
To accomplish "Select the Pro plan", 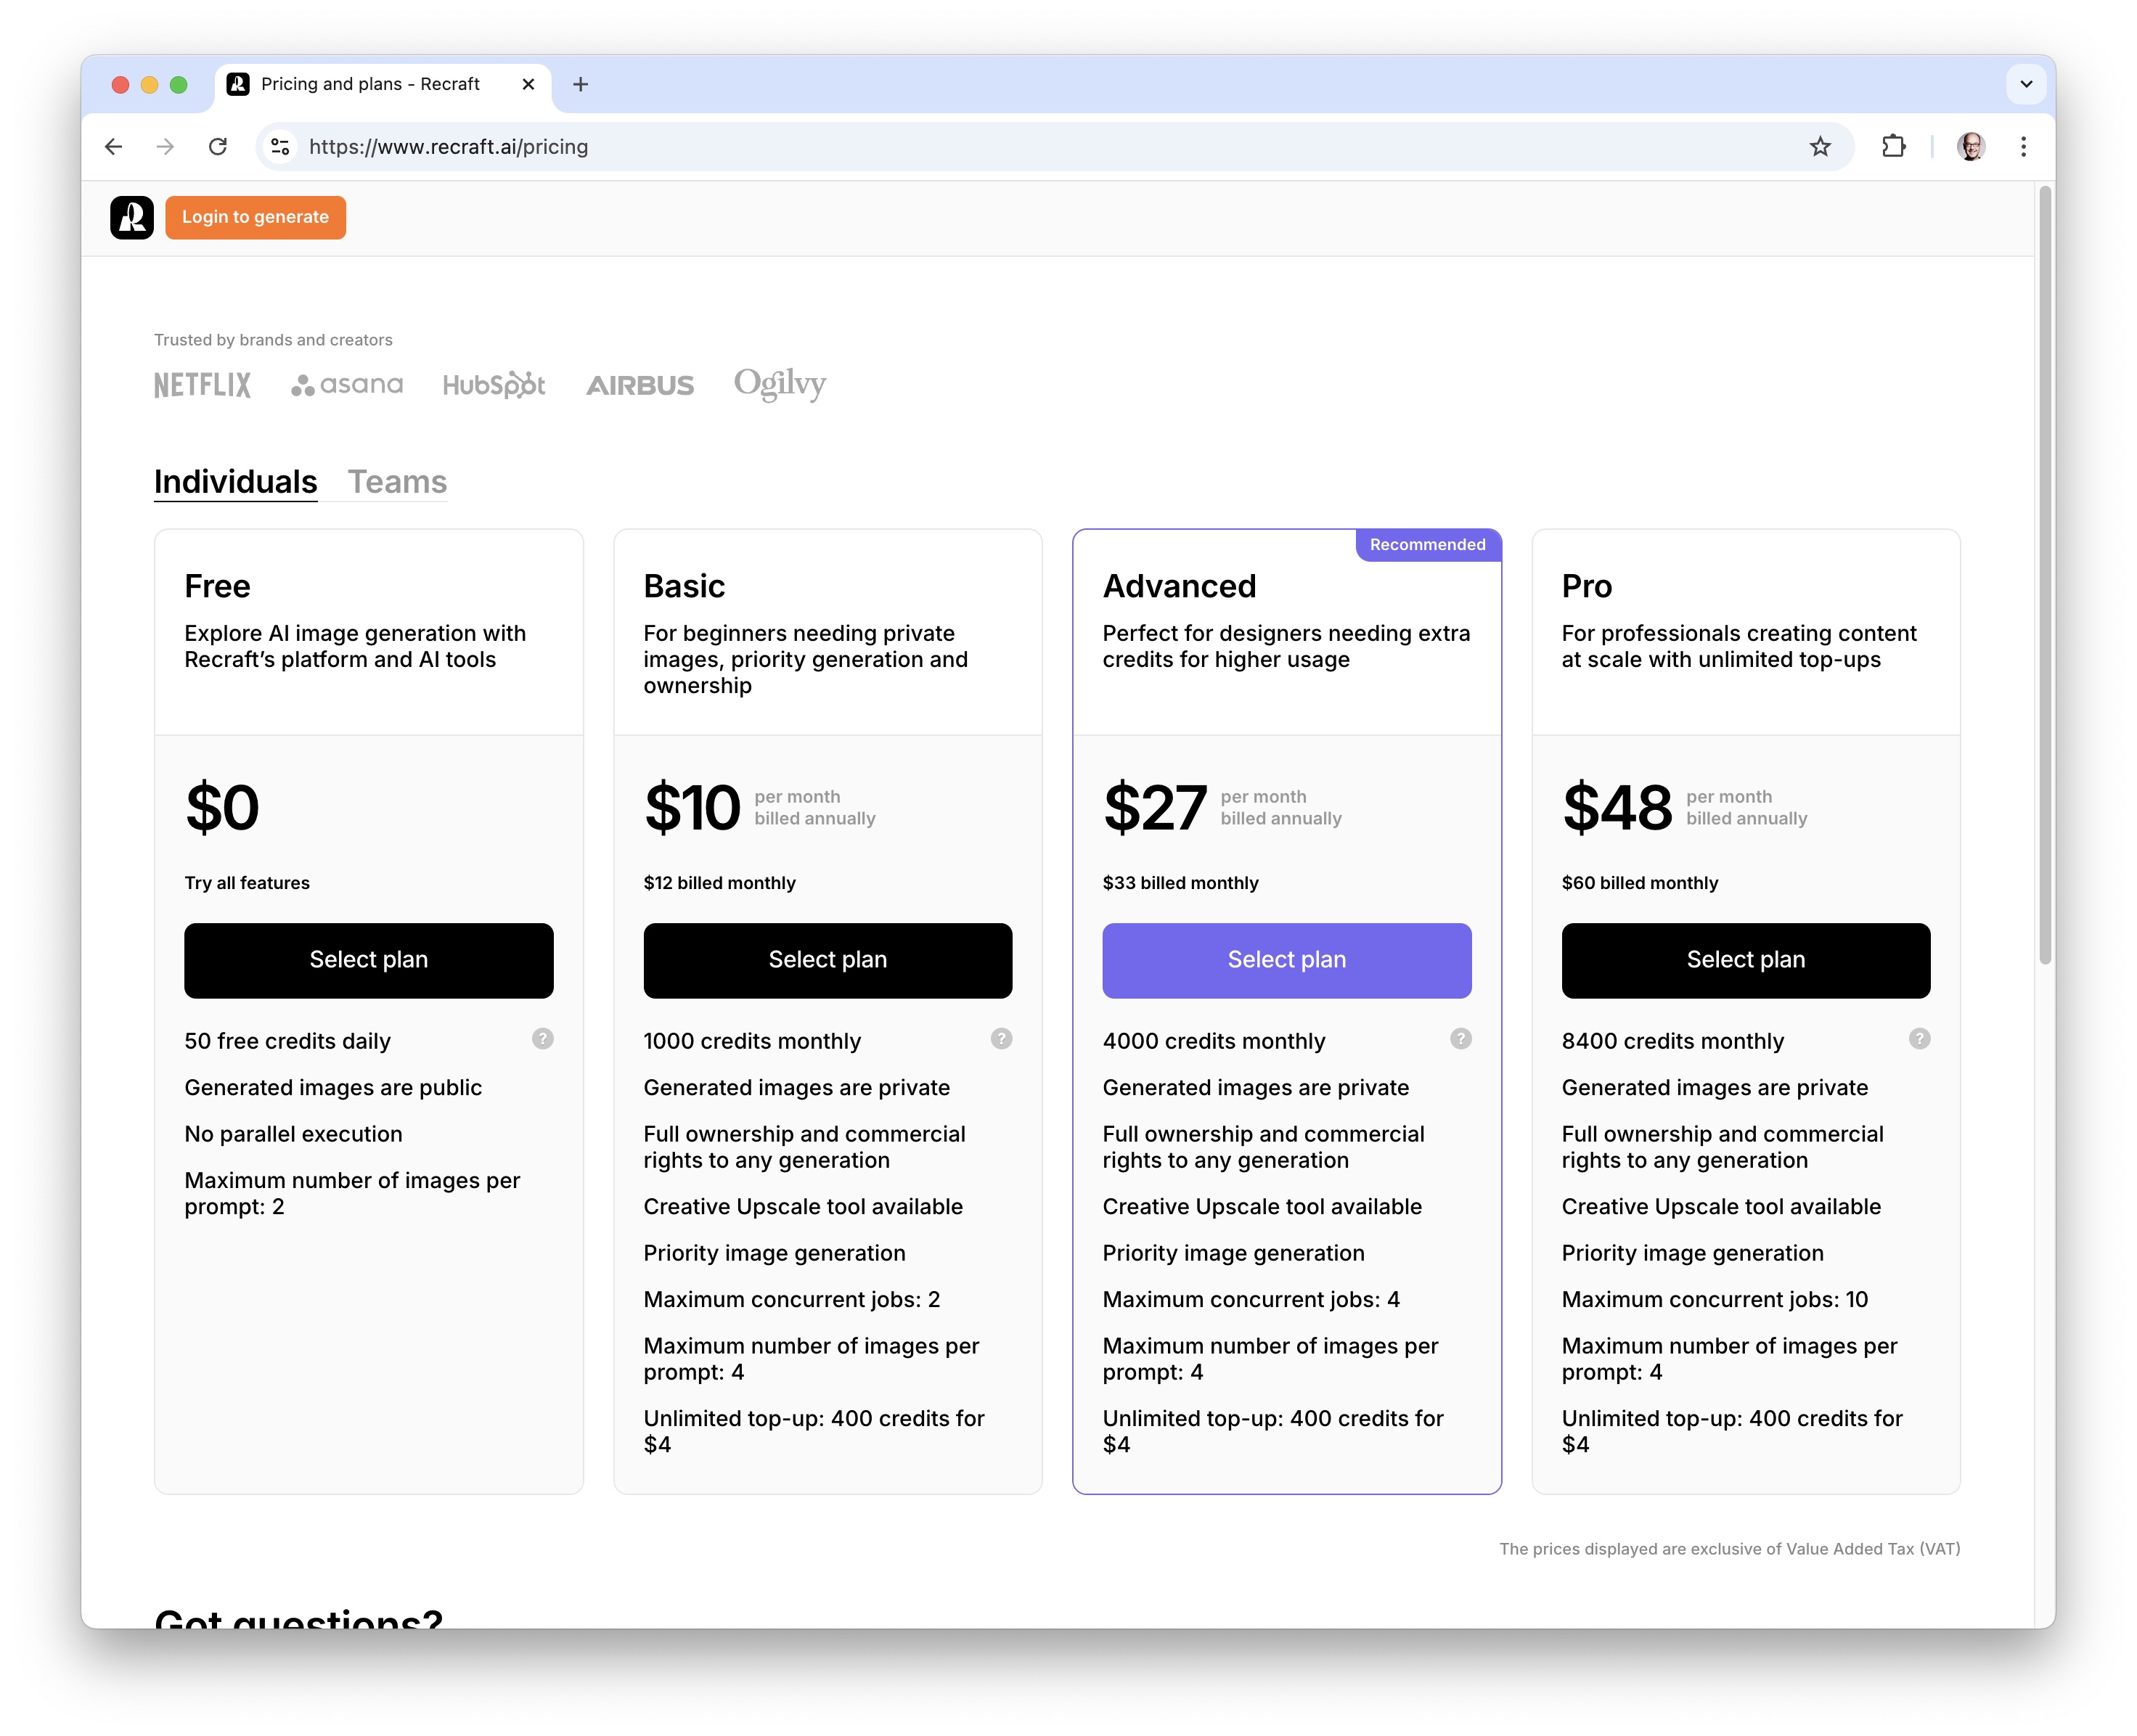I will pos(1745,960).
